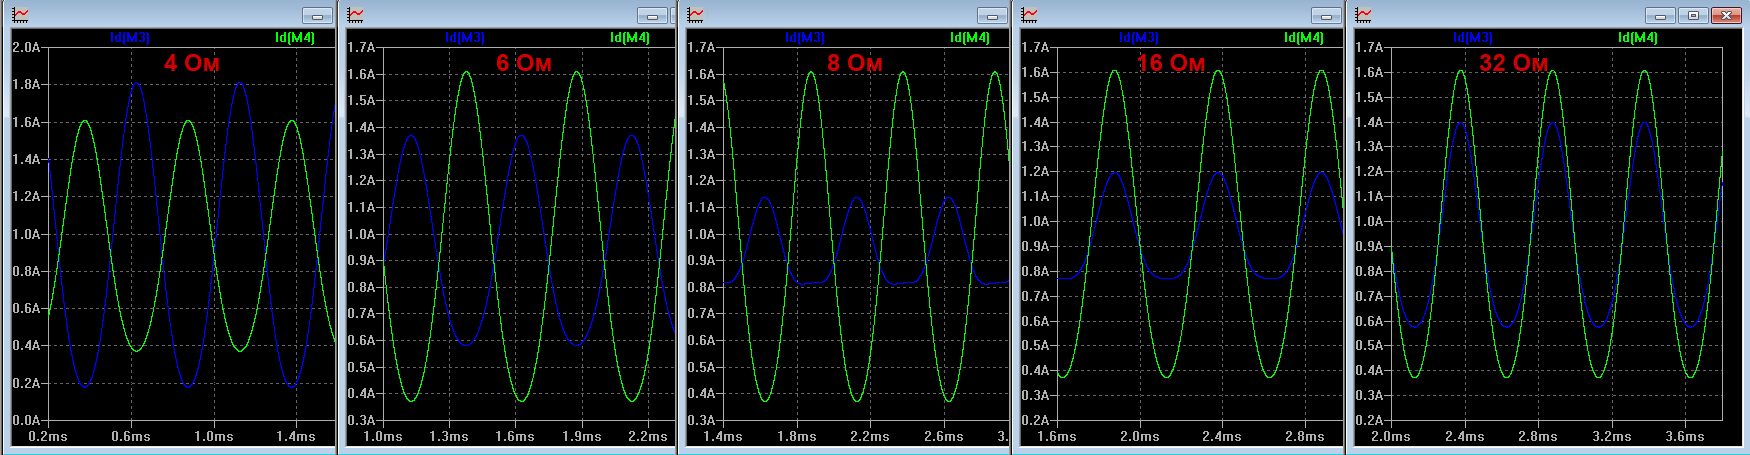Click the Id(M3) trace label in the 4 Ом plot
This screenshot has height=455, width=1750.
[x=130, y=37]
